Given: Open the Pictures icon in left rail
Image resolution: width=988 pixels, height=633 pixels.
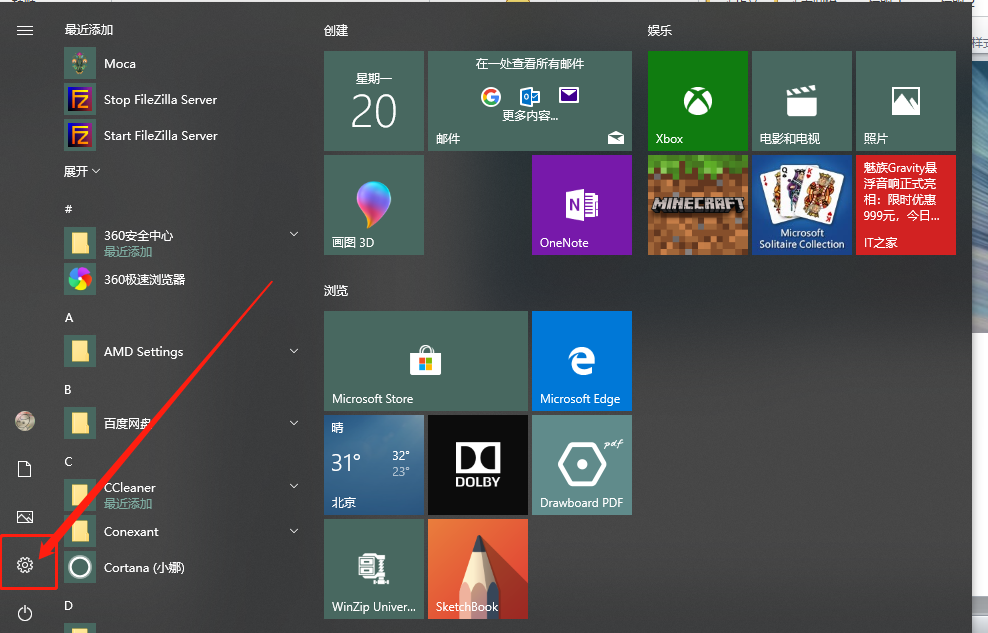Looking at the screenshot, I should coord(25,517).
